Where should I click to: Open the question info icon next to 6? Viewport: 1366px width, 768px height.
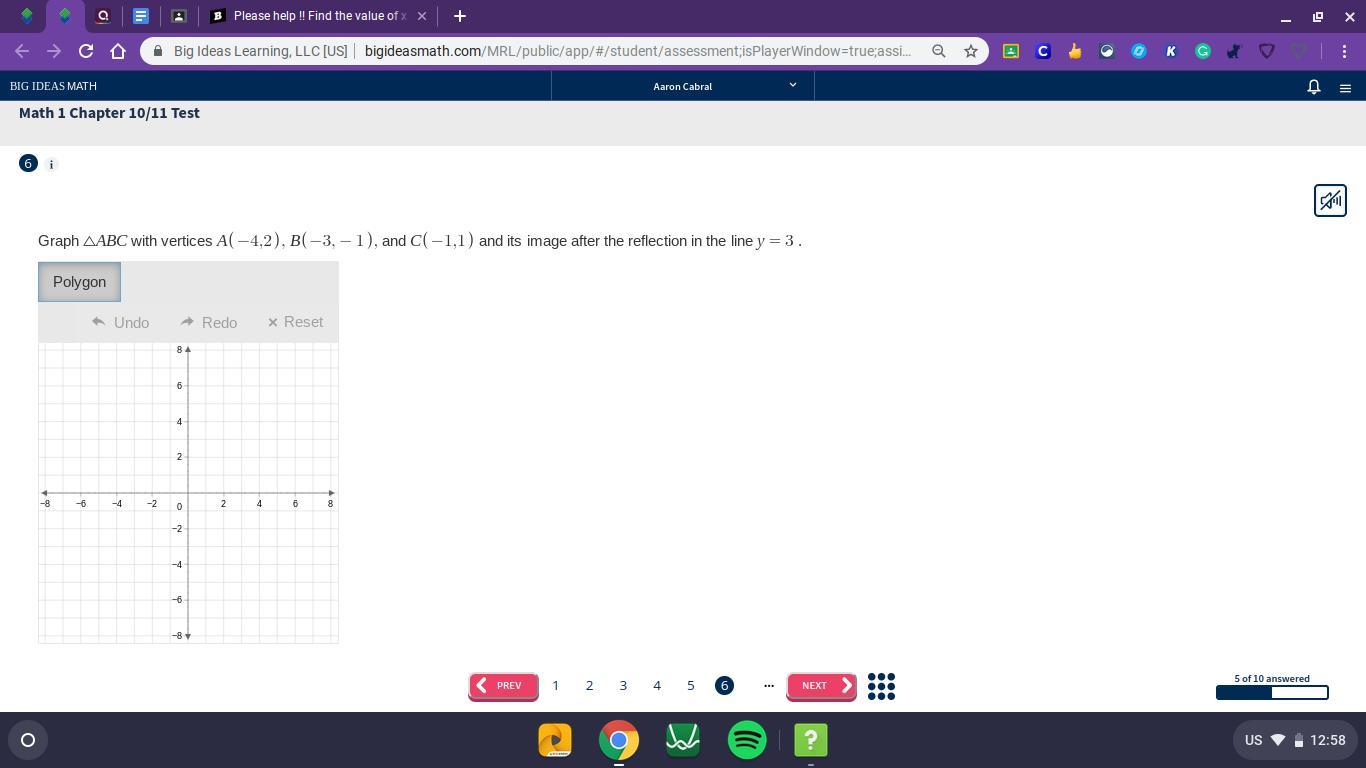(52, 164)
